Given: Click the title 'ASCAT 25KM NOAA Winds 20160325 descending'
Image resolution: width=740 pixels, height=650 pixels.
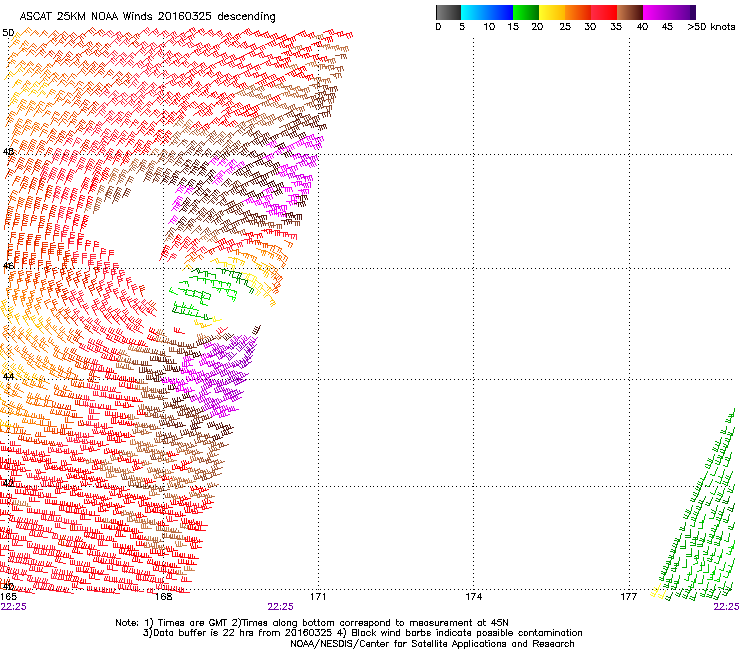Looking at the screenshot, I should click(147, 17).
